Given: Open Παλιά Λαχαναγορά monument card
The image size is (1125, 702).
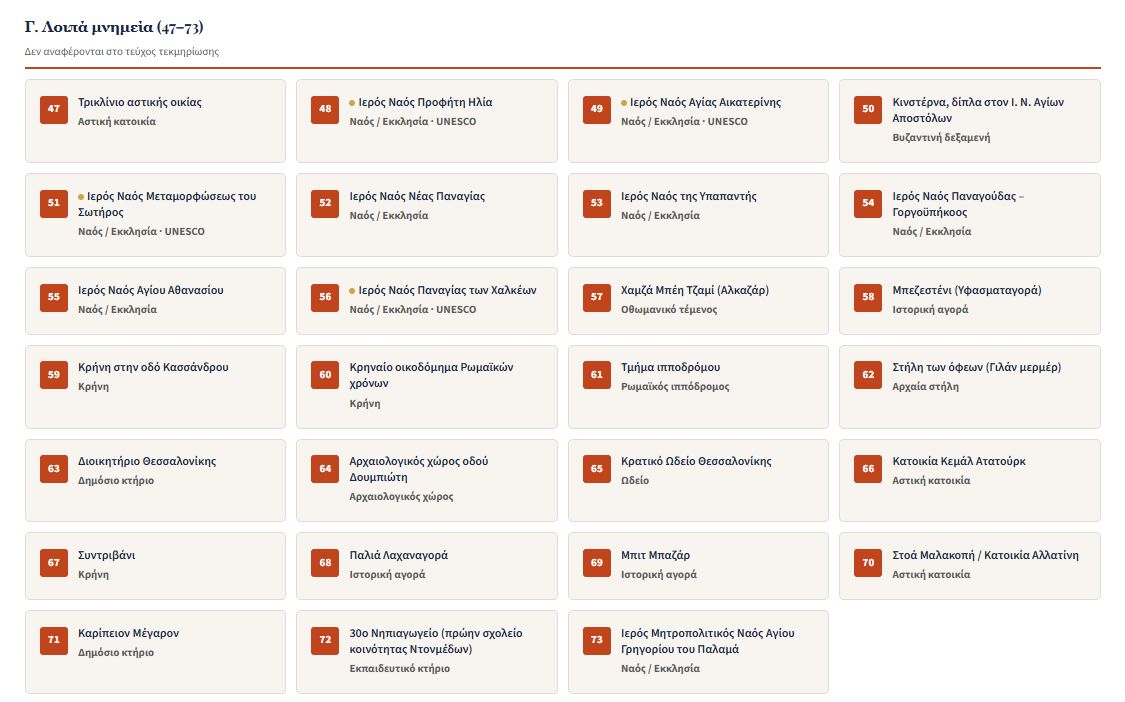Looking at the screenshot, I should [x=427, y=566].
